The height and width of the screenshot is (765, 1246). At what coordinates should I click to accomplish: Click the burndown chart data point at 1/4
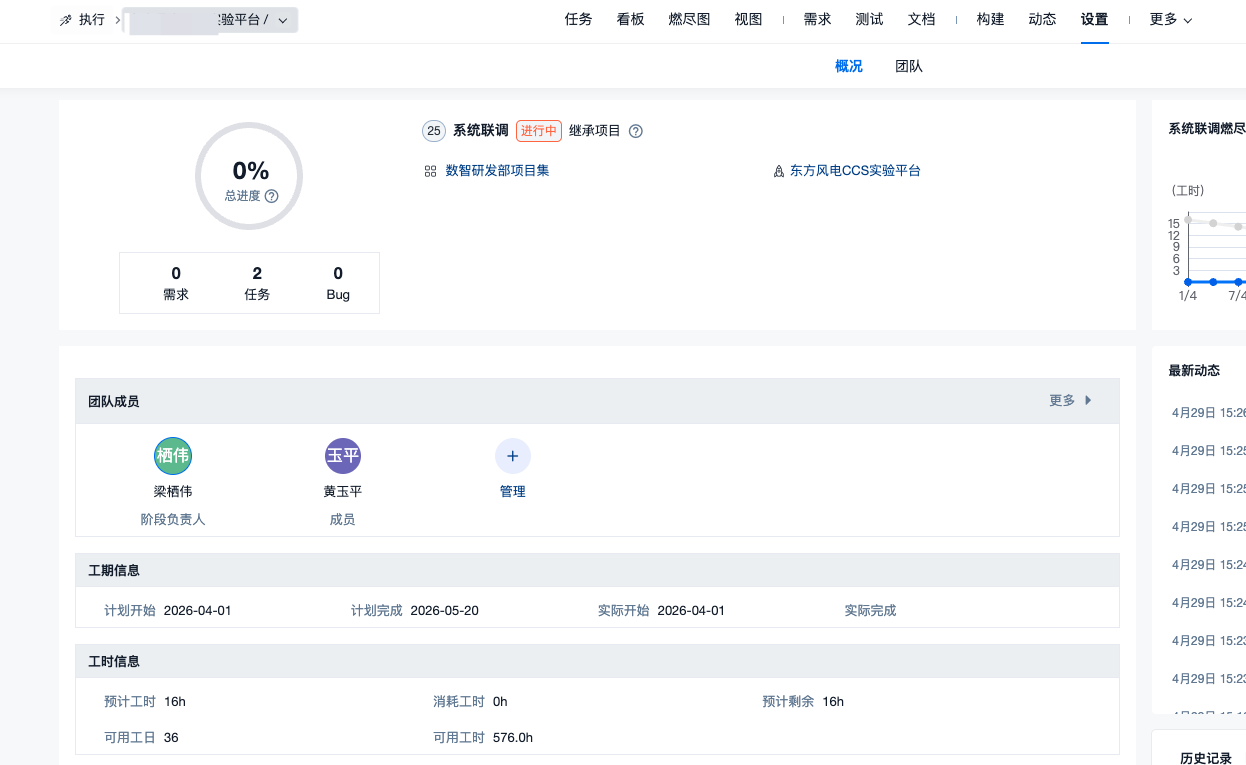[1188, 282]
